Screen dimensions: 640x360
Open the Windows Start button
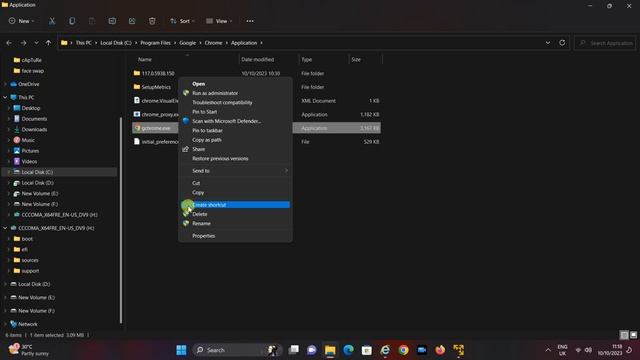point(181,350)
